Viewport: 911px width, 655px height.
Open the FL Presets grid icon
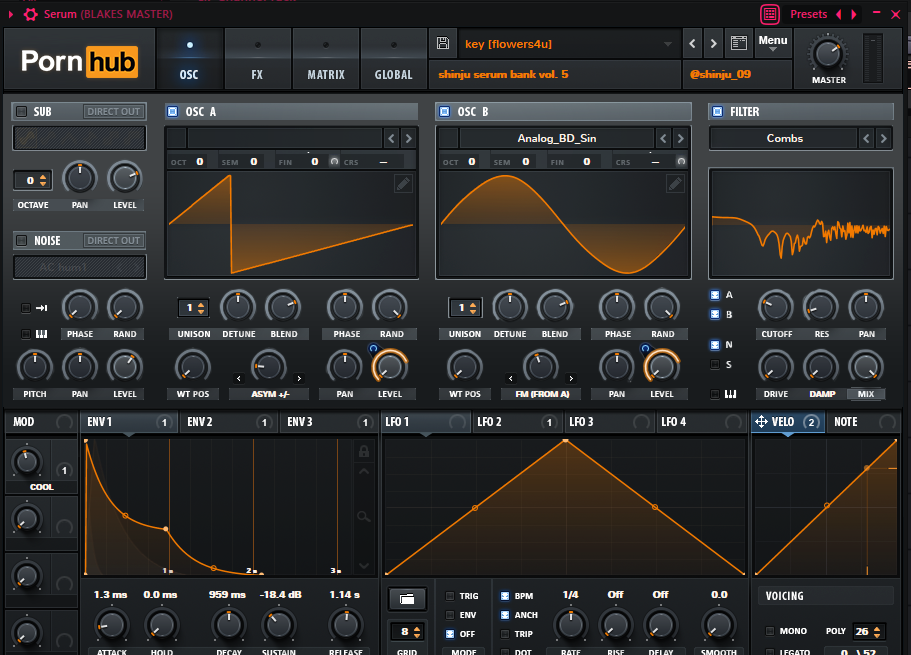[x=770, y=14]
